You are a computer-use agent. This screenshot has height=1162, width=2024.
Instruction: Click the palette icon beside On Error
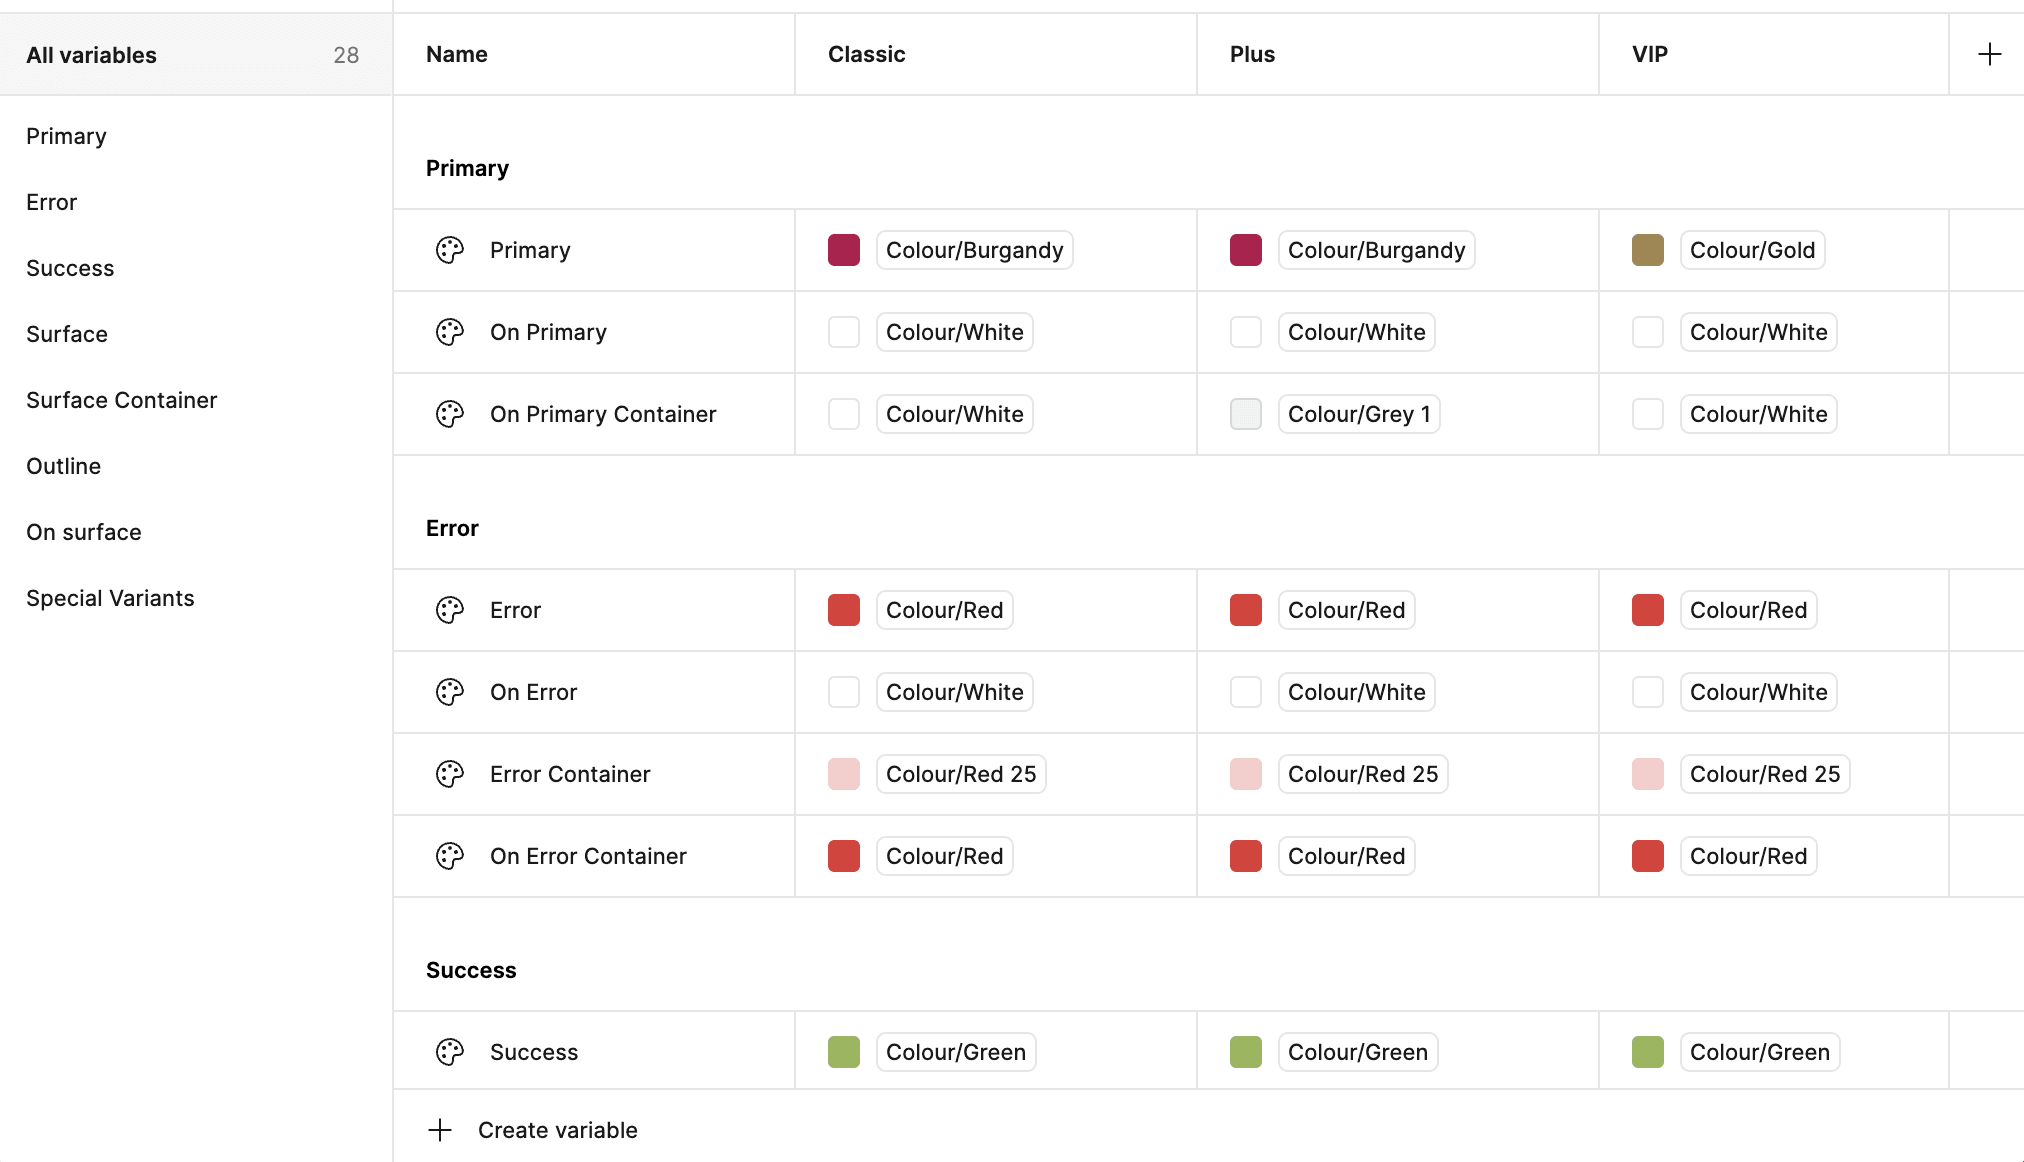(450, 692)
